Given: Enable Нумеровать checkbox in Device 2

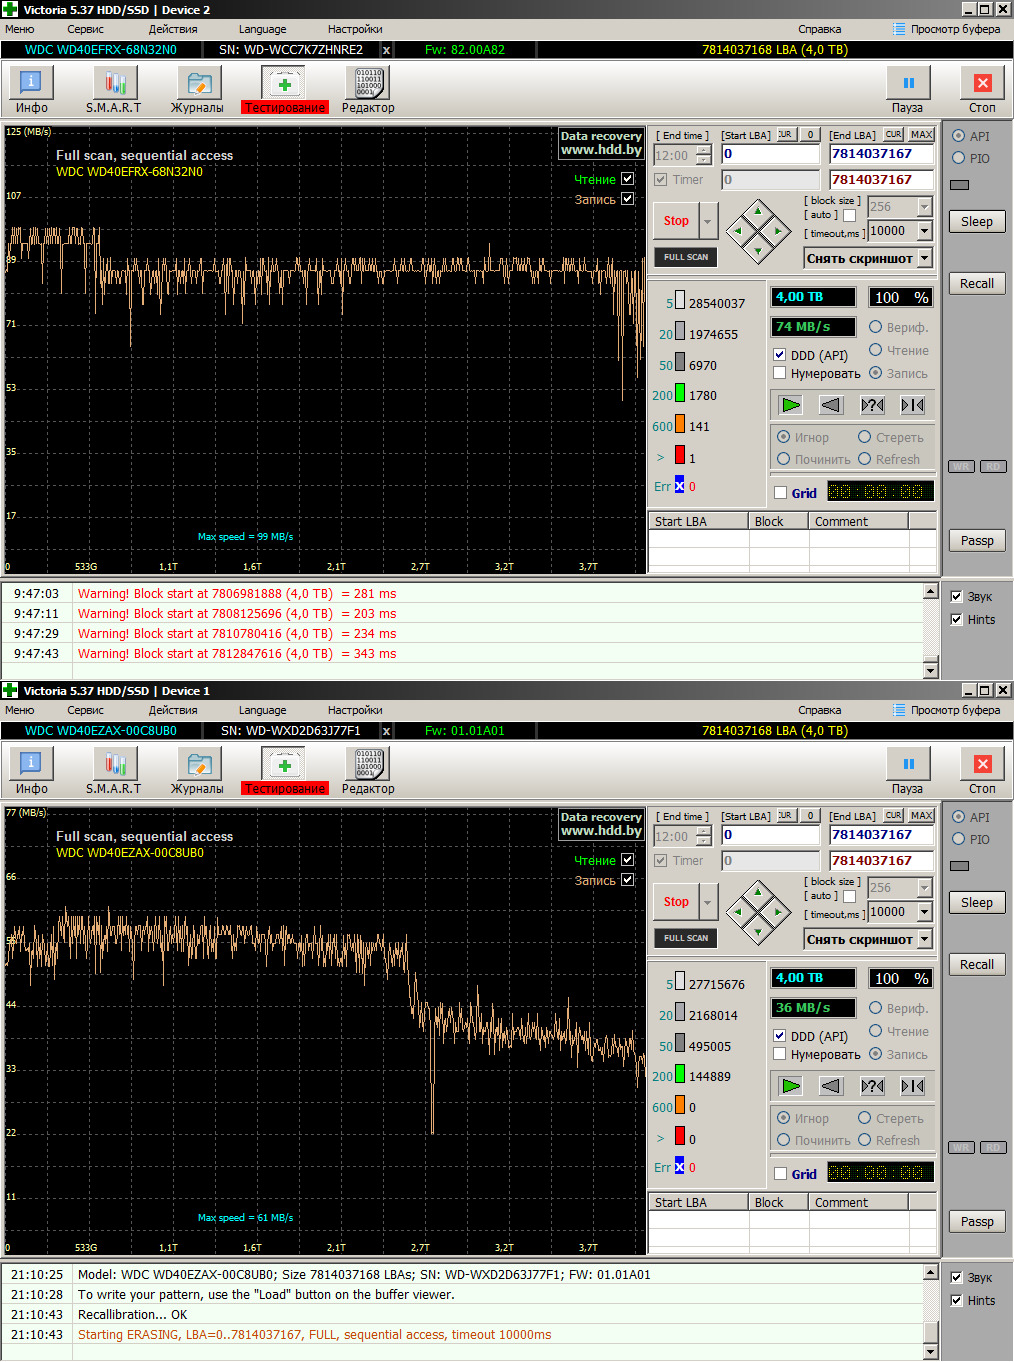Looking at the screenshot, I should (780, 373).
